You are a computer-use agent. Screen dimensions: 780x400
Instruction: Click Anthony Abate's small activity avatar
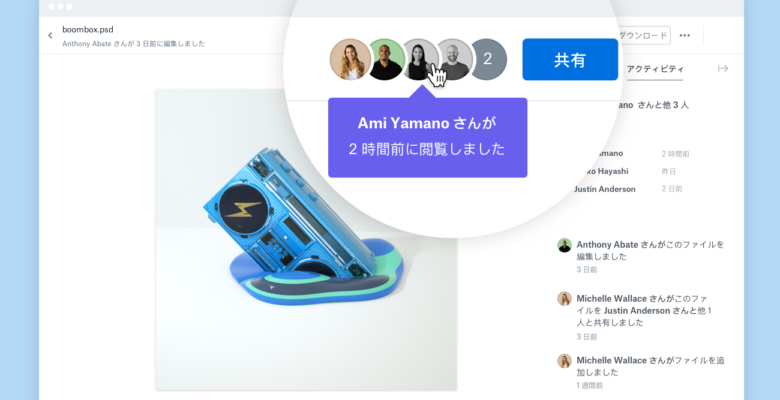tap(564, 245)
